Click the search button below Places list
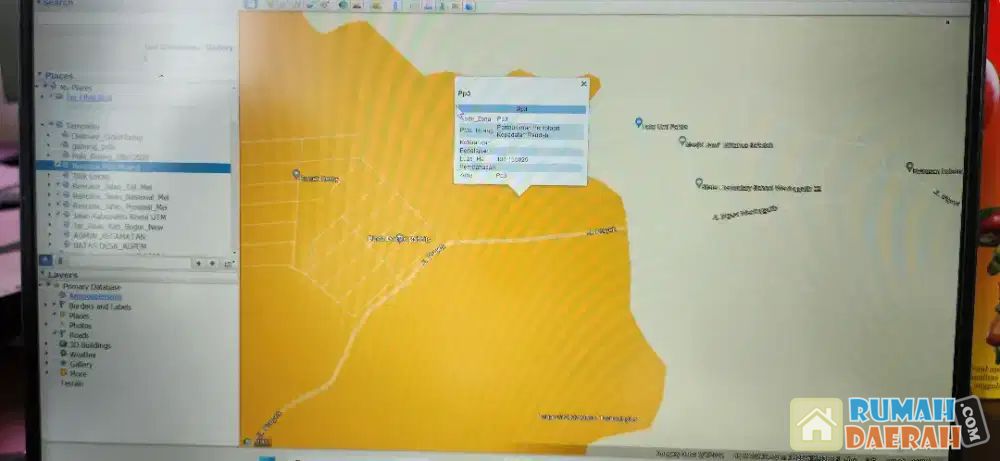Screen dimensions: 1000x461 [45, 261]
